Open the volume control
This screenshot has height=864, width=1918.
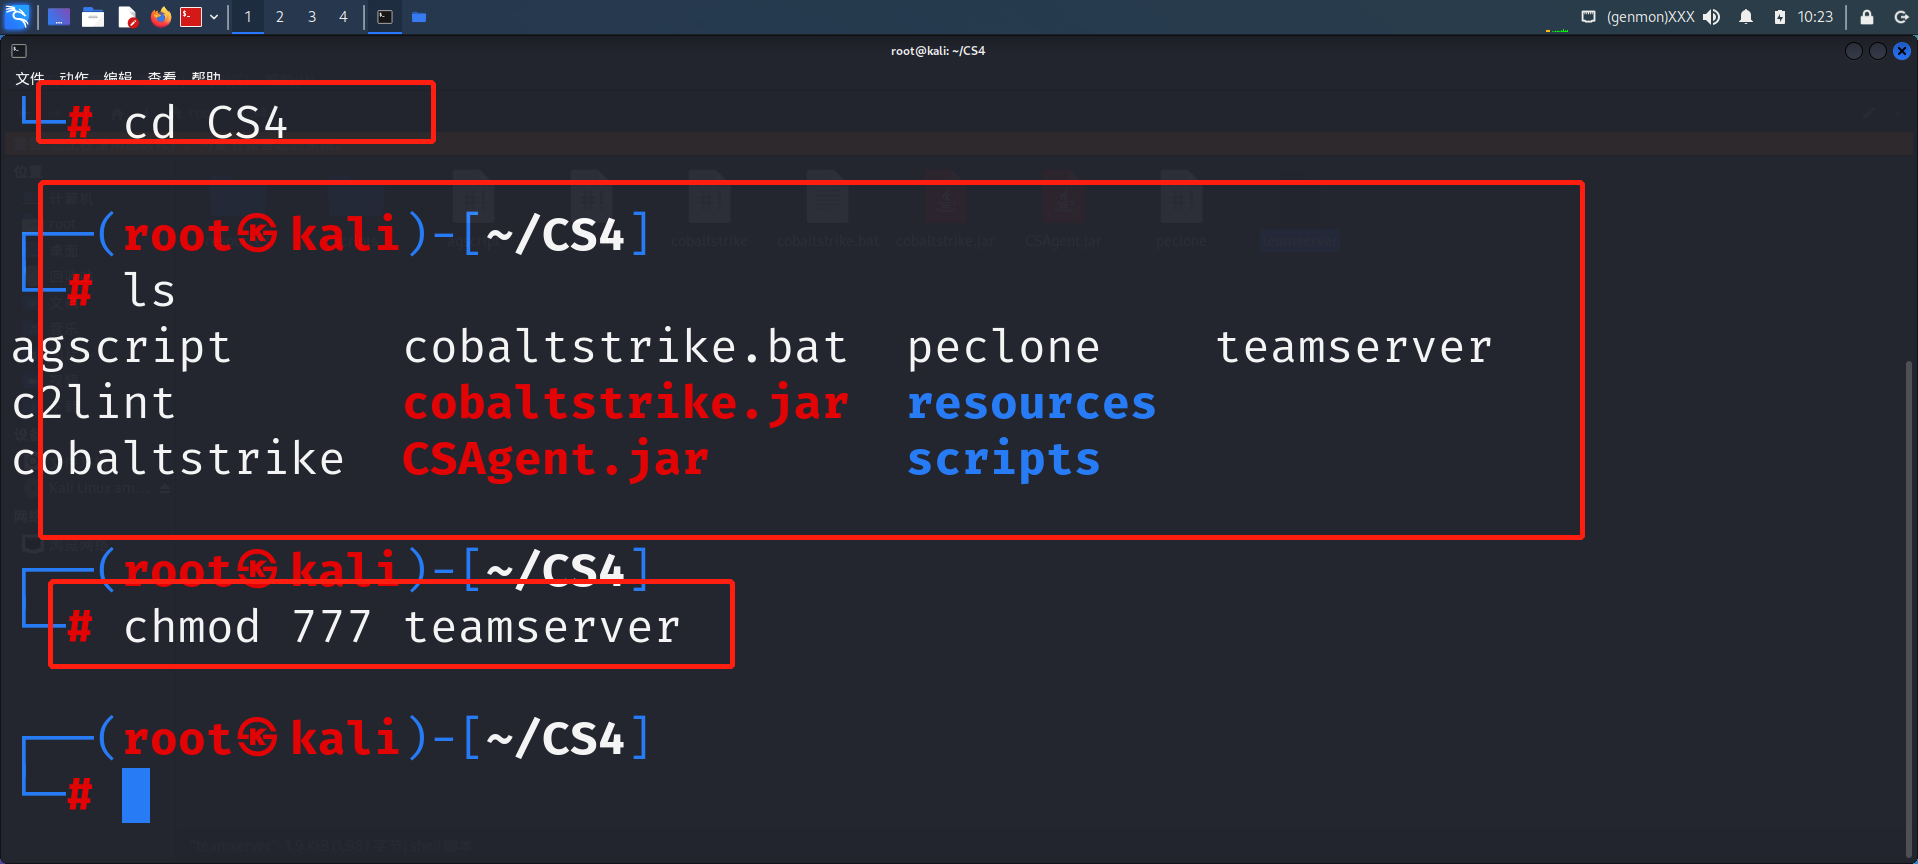pos(1712,17)
